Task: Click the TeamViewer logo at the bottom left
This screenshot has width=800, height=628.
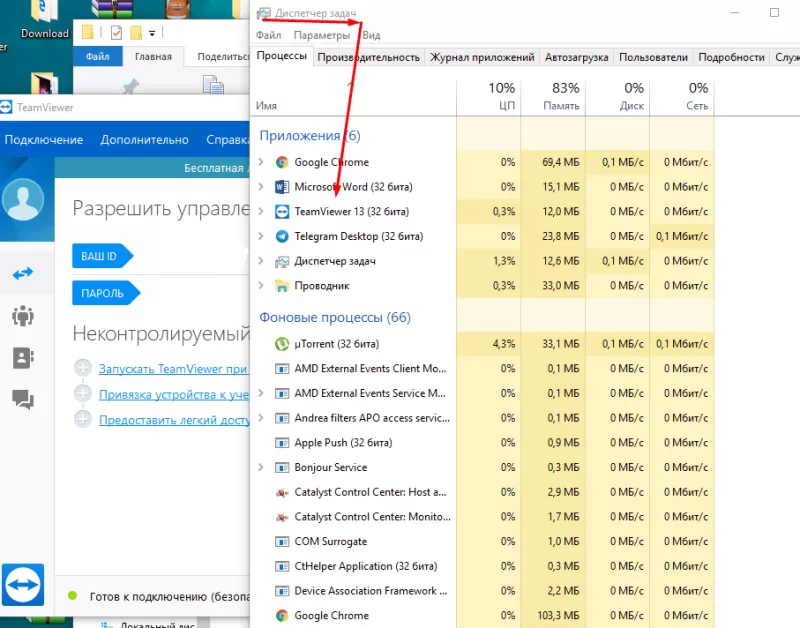Action: click(23, 585)
